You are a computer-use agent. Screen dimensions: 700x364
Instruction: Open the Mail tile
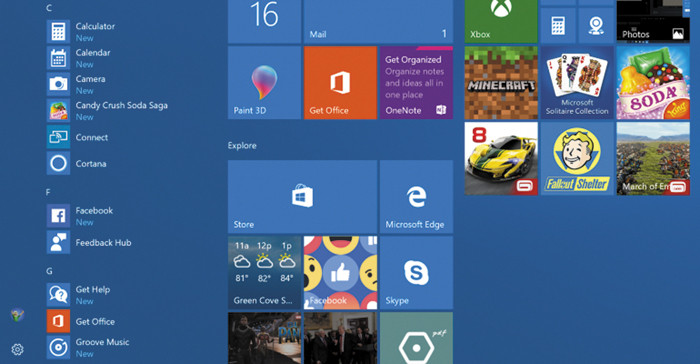click(x=378, y=21)
